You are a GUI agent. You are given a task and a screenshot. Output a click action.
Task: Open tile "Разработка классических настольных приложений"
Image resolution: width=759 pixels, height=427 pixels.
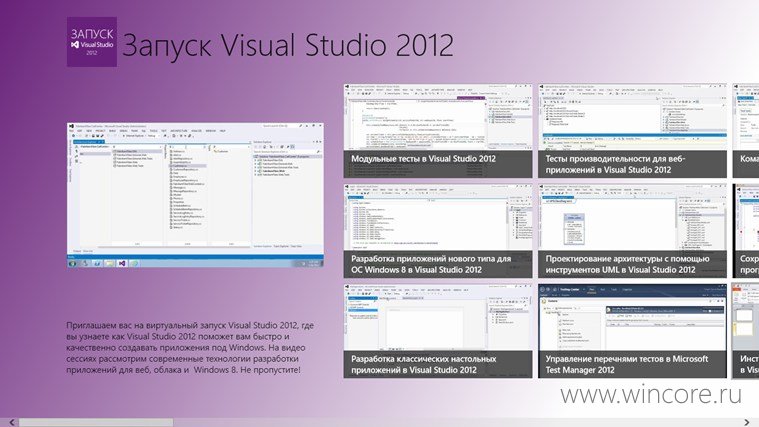[438, 331]
